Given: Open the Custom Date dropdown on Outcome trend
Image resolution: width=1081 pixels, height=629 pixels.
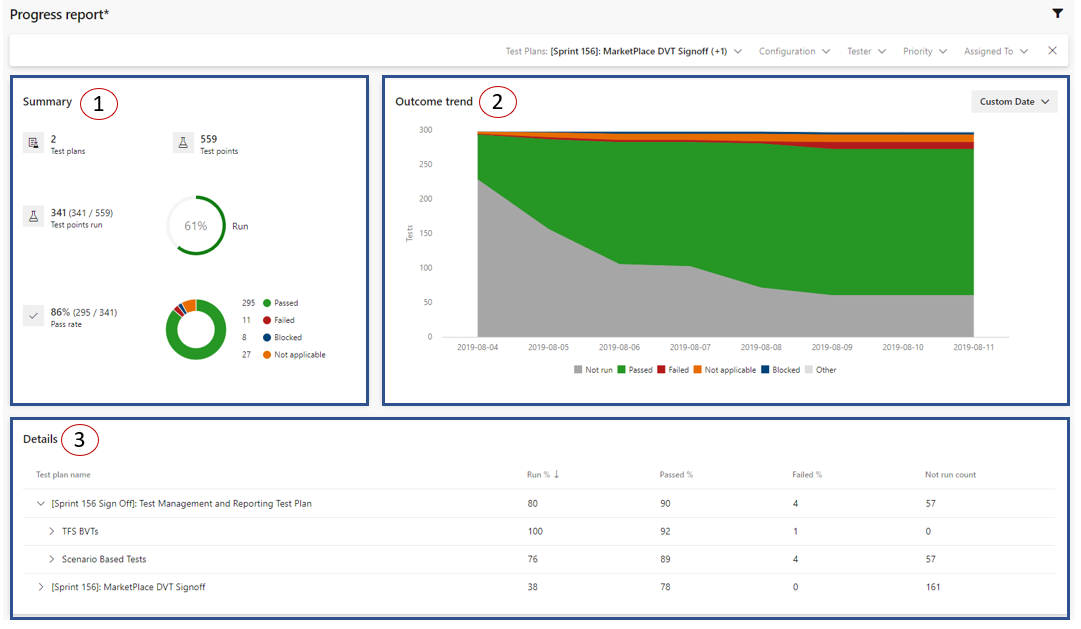Looking at the screenshot, I should tap(1013, 101).
